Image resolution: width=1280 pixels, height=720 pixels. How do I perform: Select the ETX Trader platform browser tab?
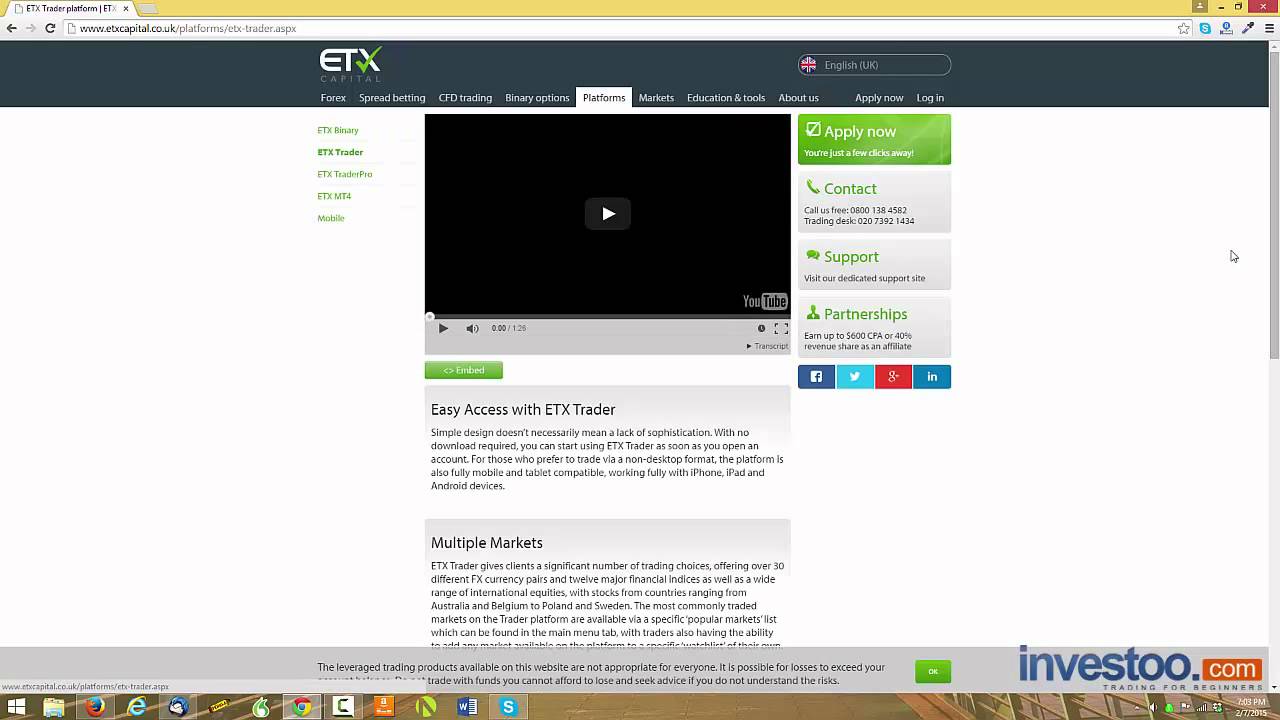[70, 8]
